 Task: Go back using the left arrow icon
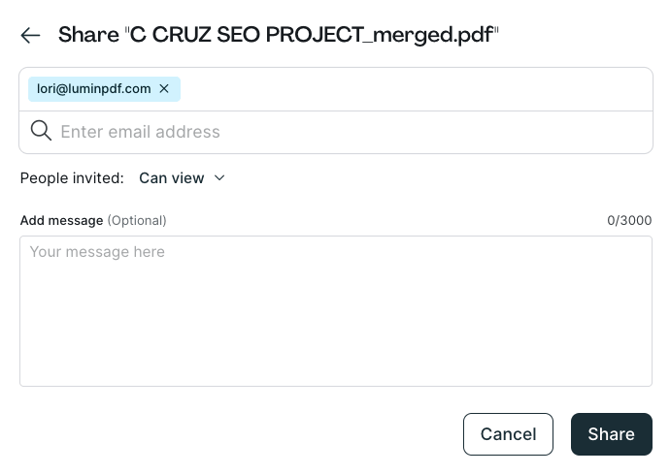tap(30, 36)
